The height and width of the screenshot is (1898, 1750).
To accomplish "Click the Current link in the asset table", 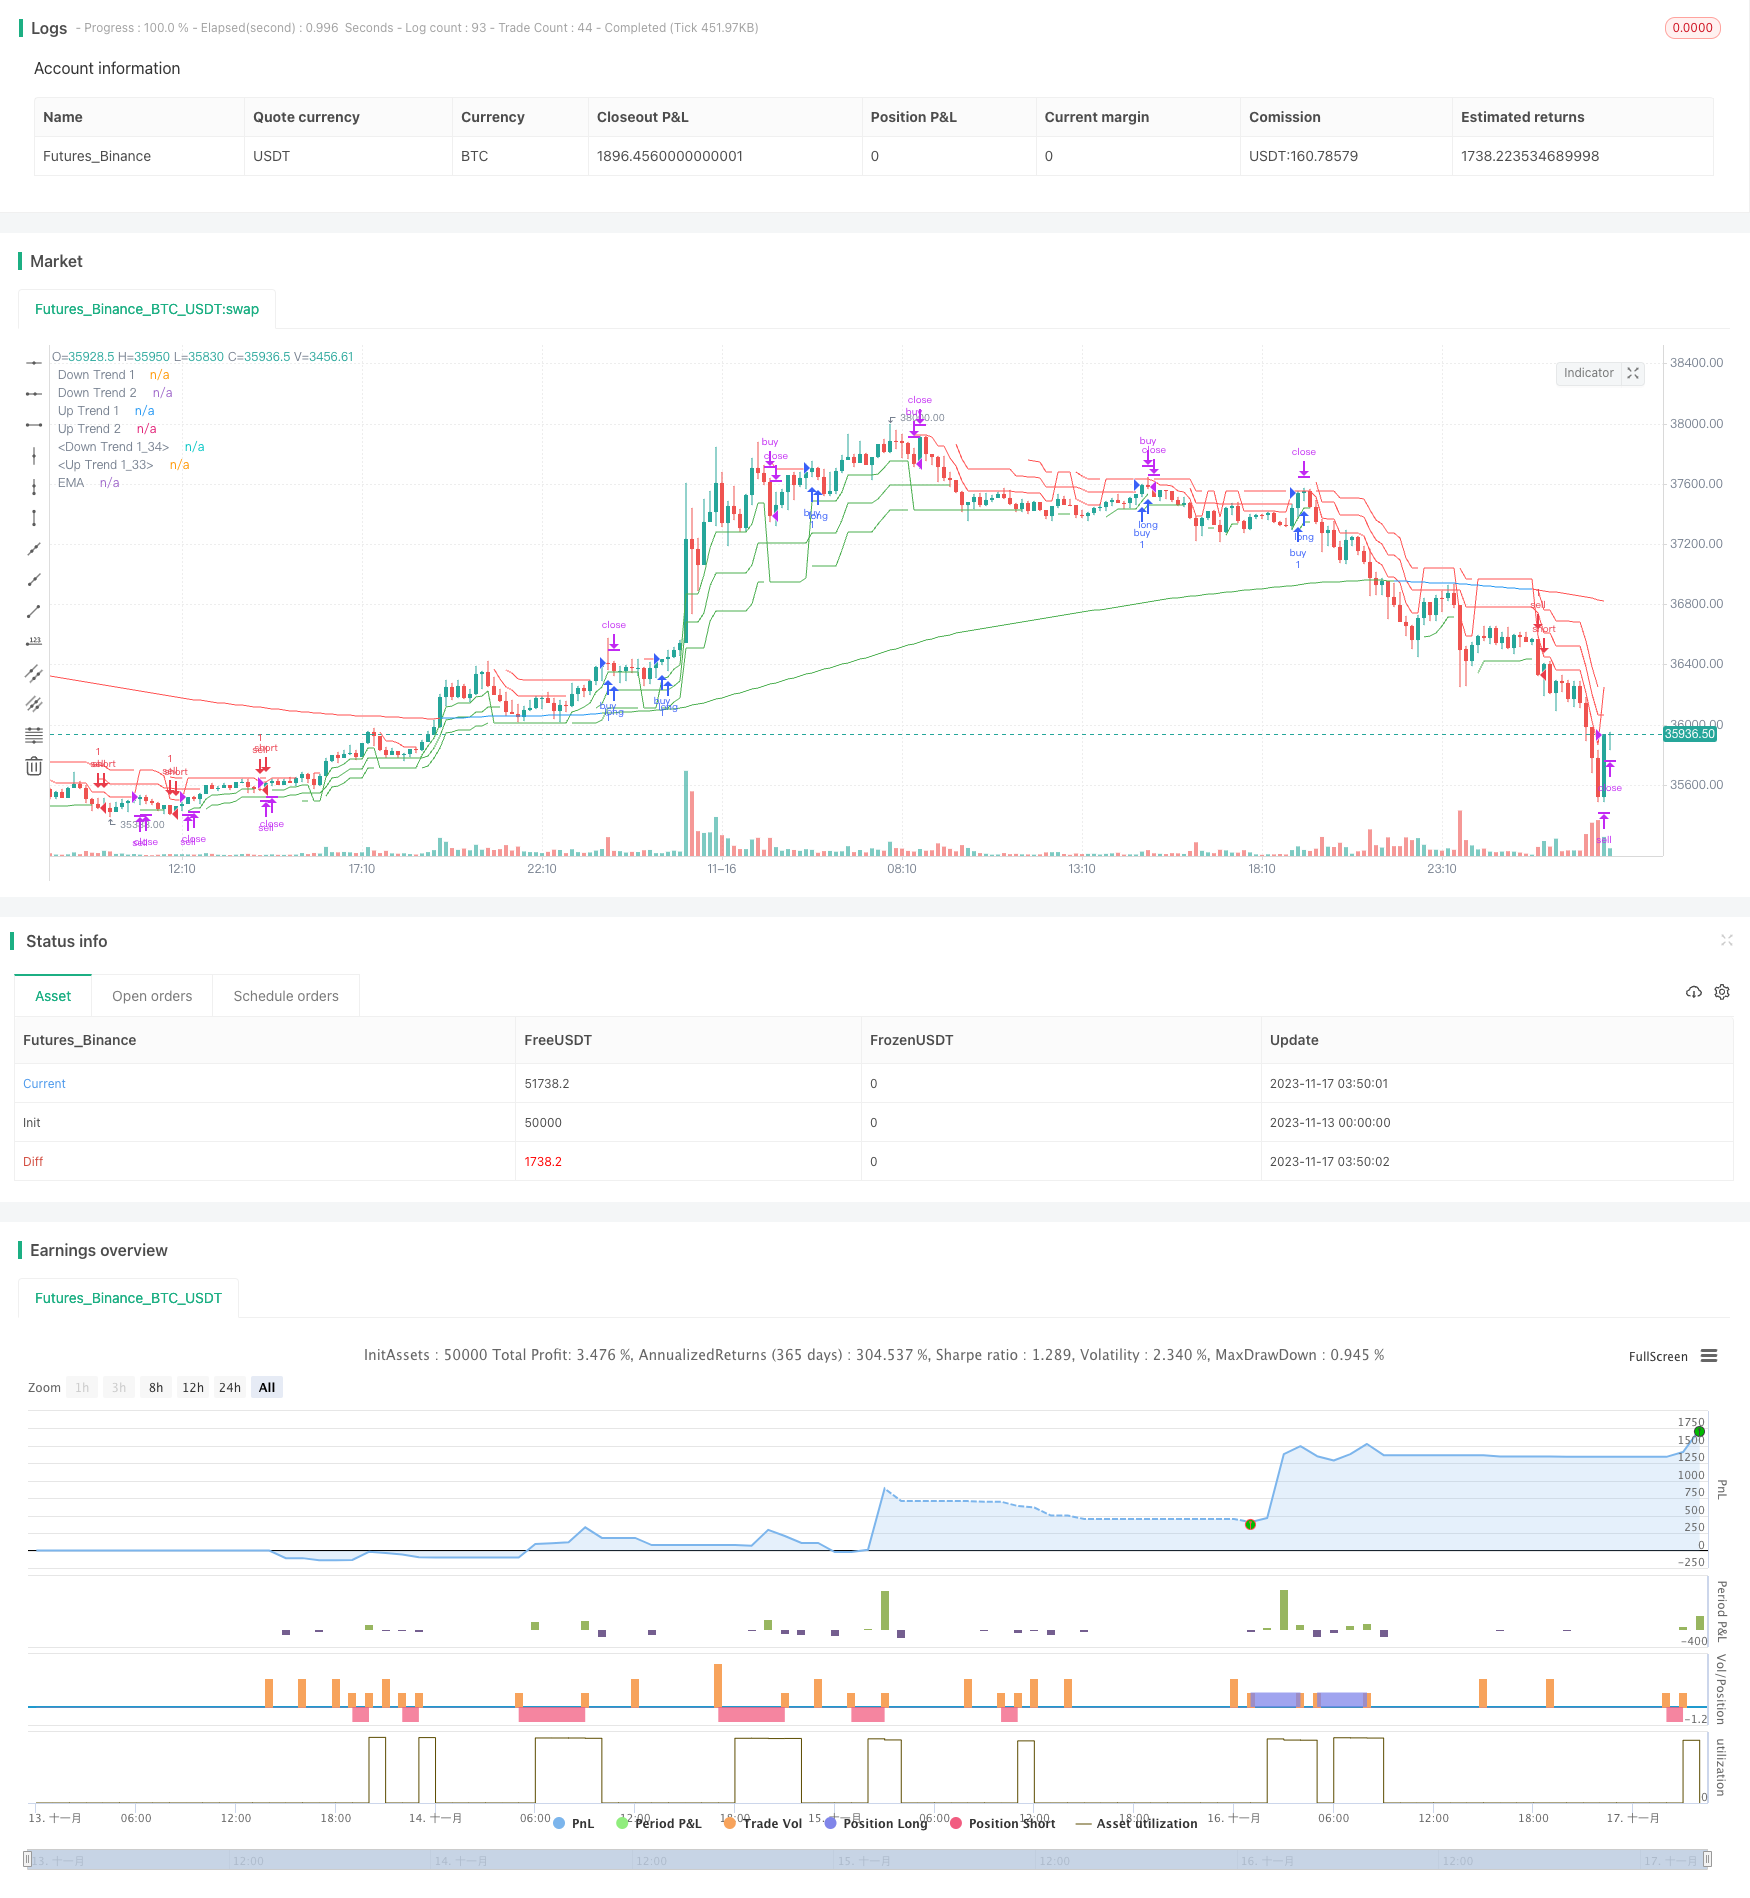I will click(44, 1084).
